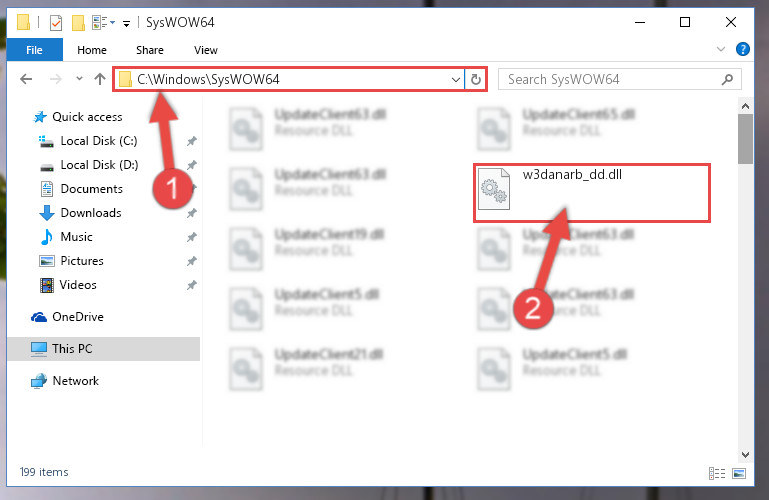
Task: Unpin Videos pin icon
Action: coord(192,285)
